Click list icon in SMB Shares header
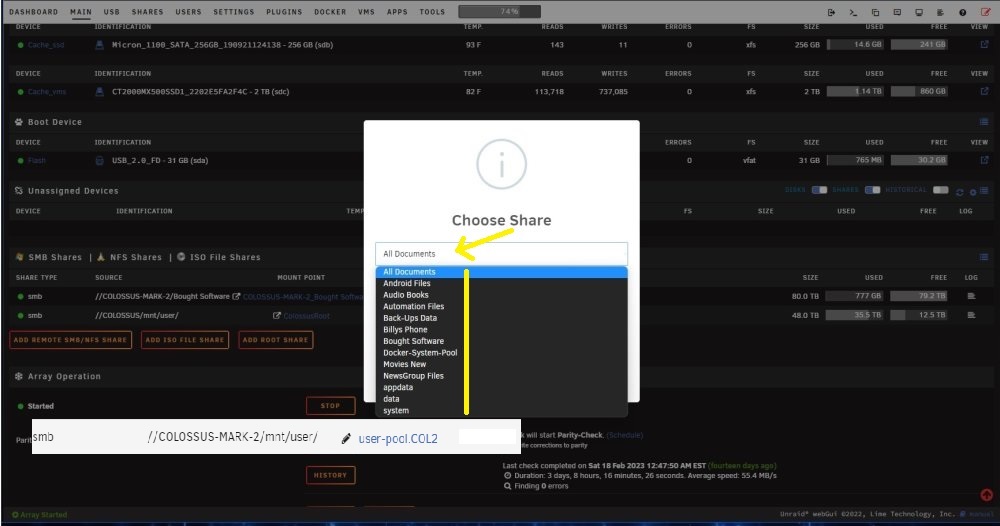 pos(984,257)
